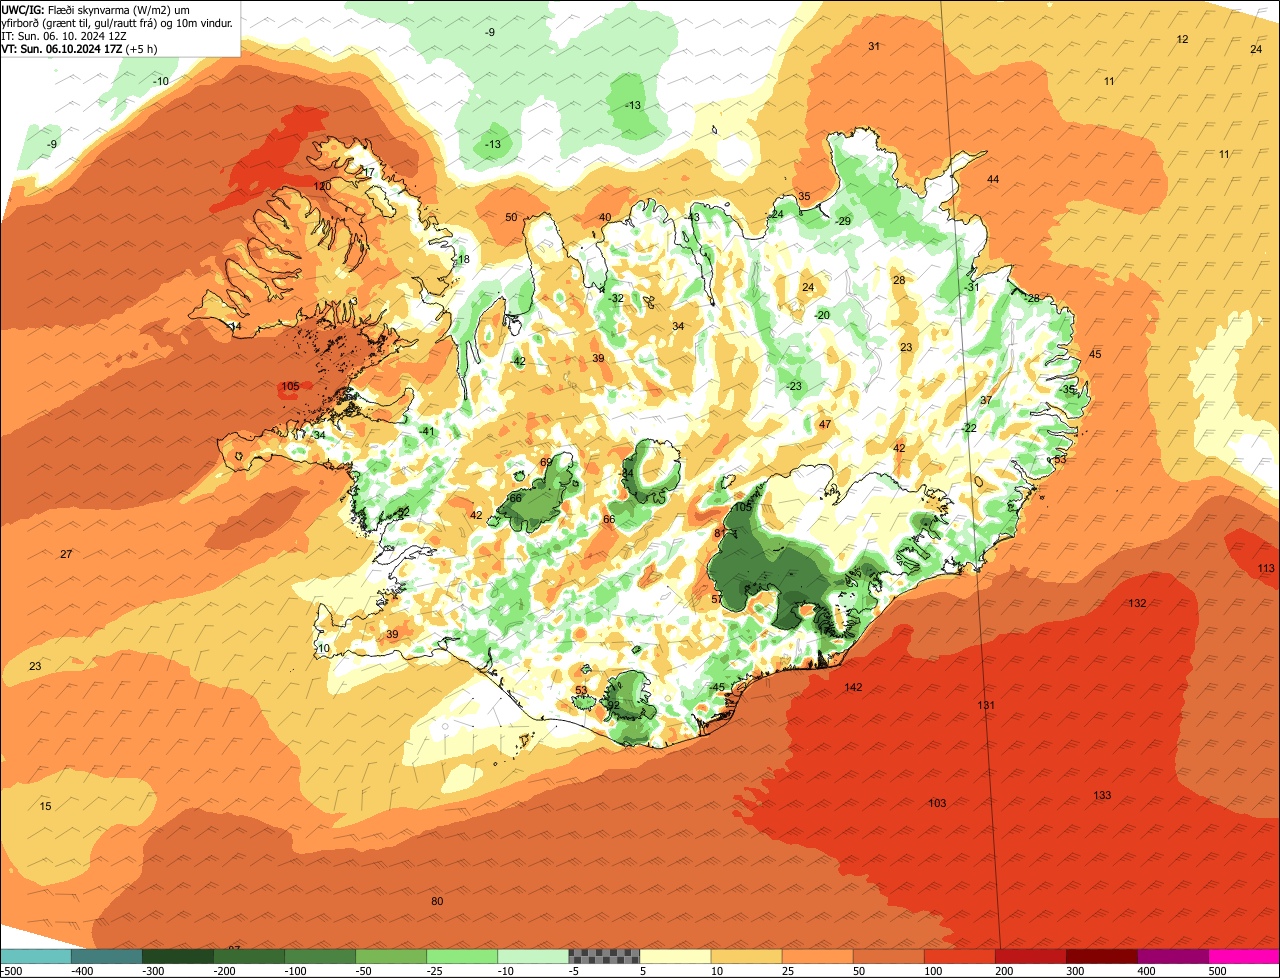Click the map value '15' in the southwest ocean
The image size is (1280, 978).
click(45, 806)
